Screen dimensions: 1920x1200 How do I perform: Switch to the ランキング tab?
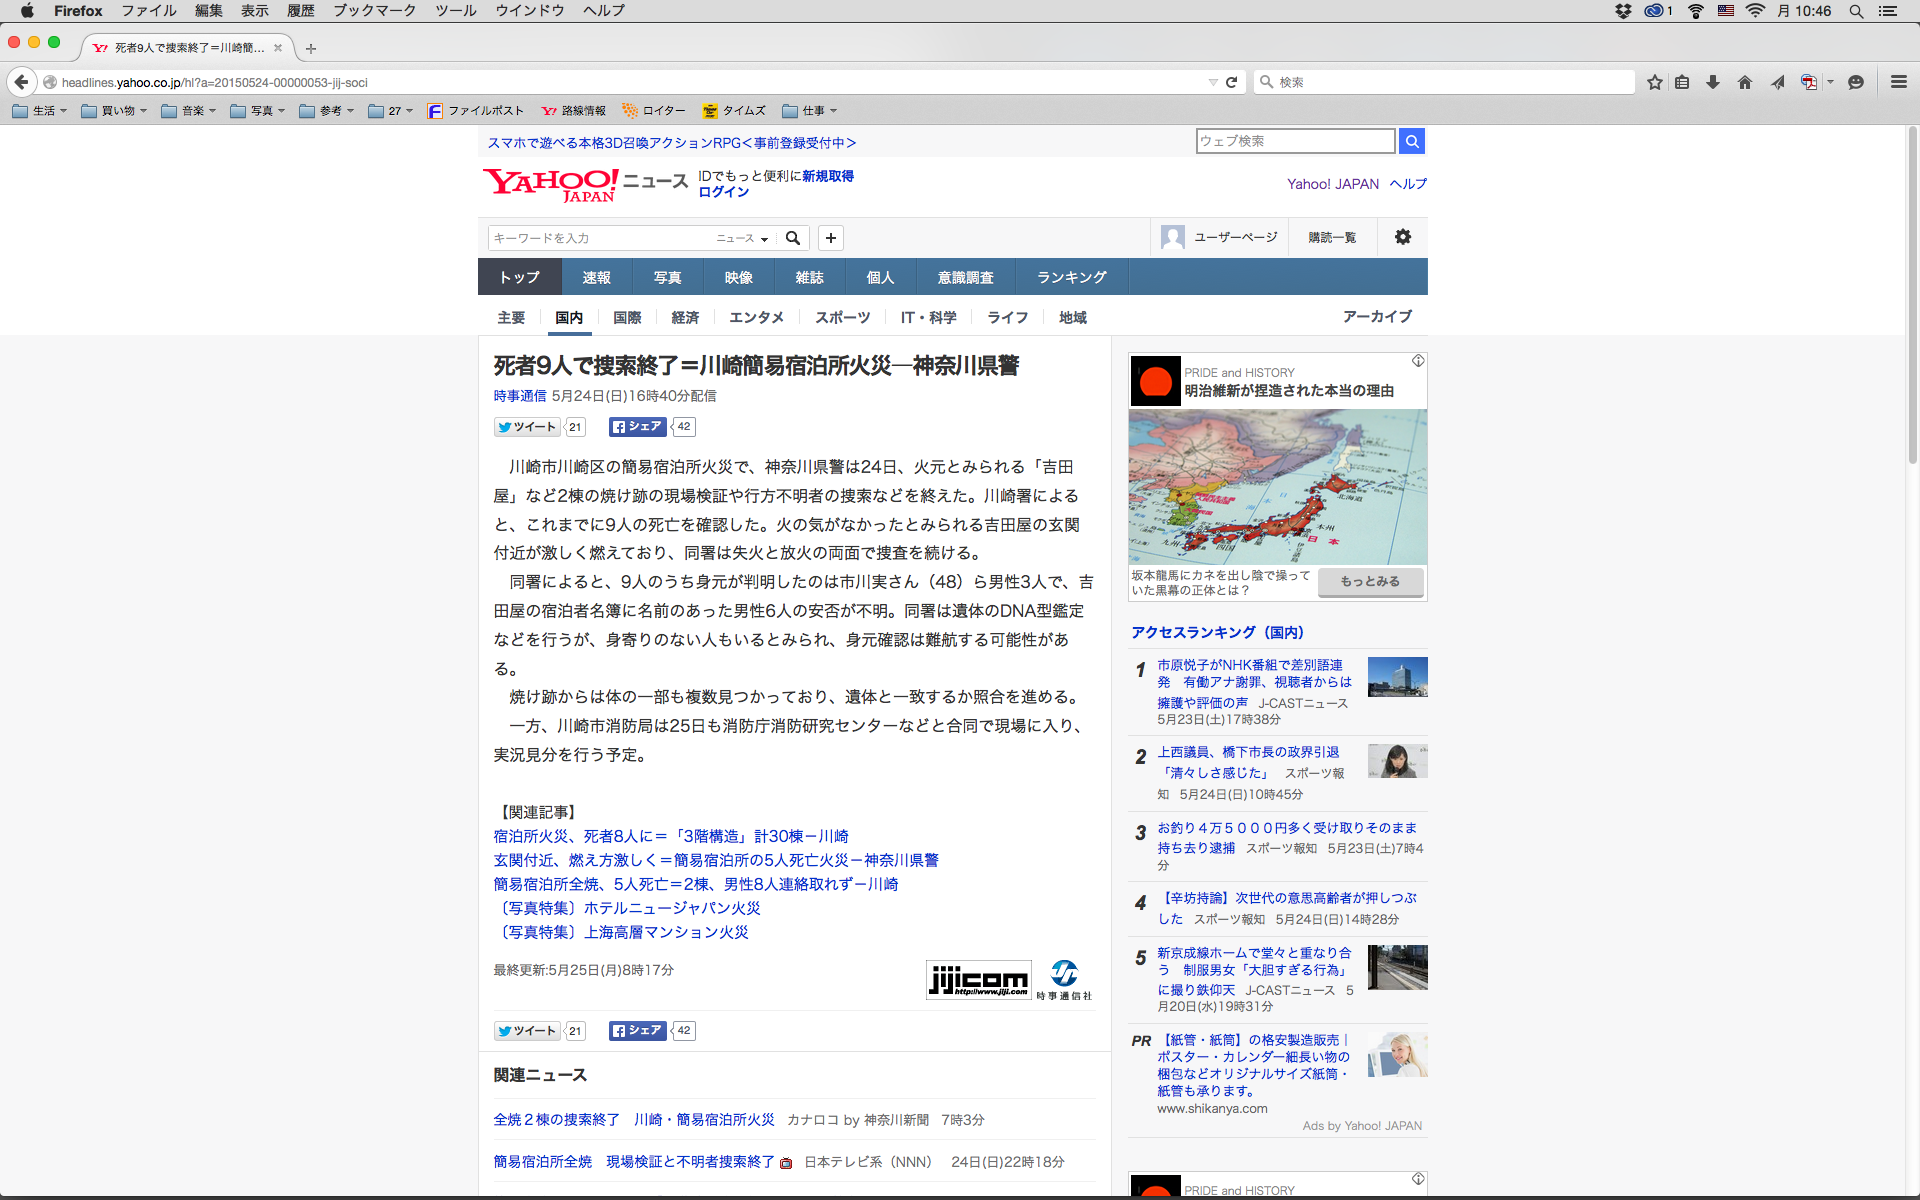1071,277
